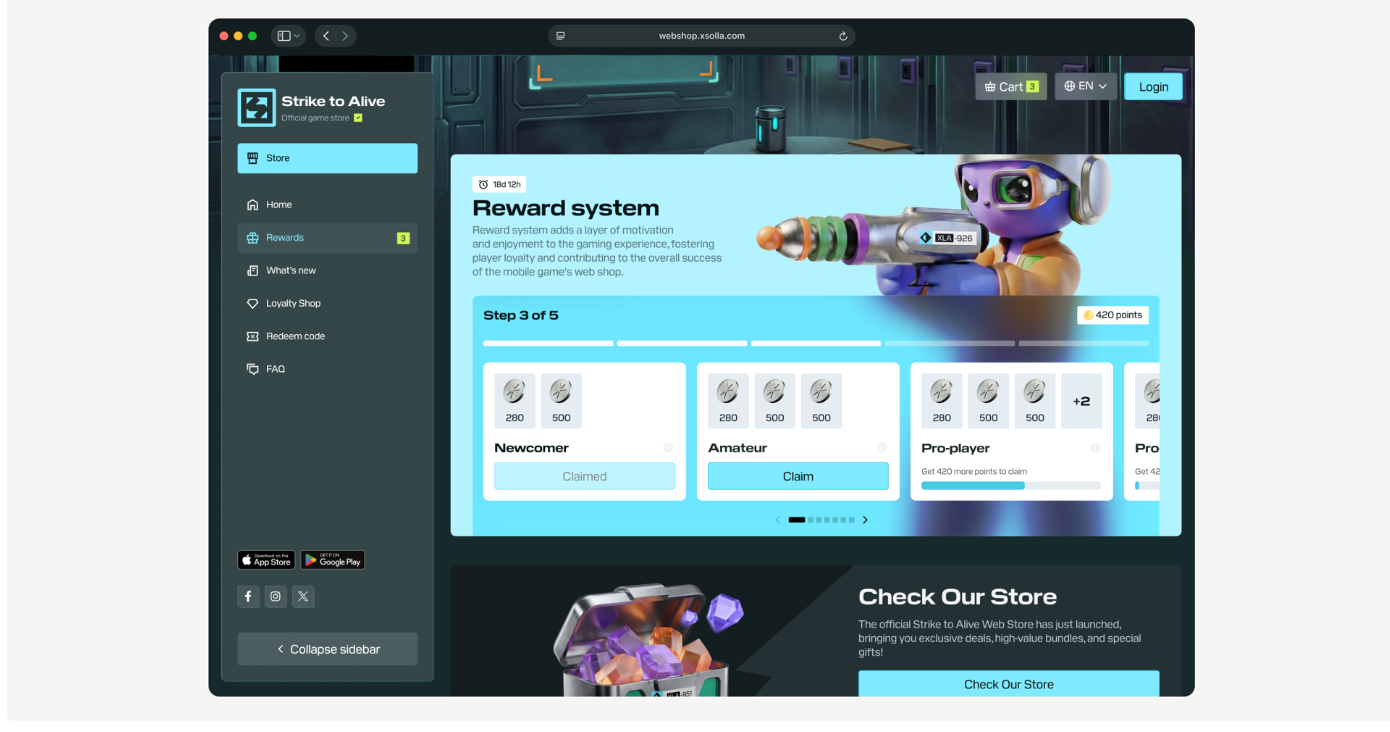Screen dimensions: 1390x732
Task: Go to previous rewards with the left arrow
Action: tap(778, 520)
